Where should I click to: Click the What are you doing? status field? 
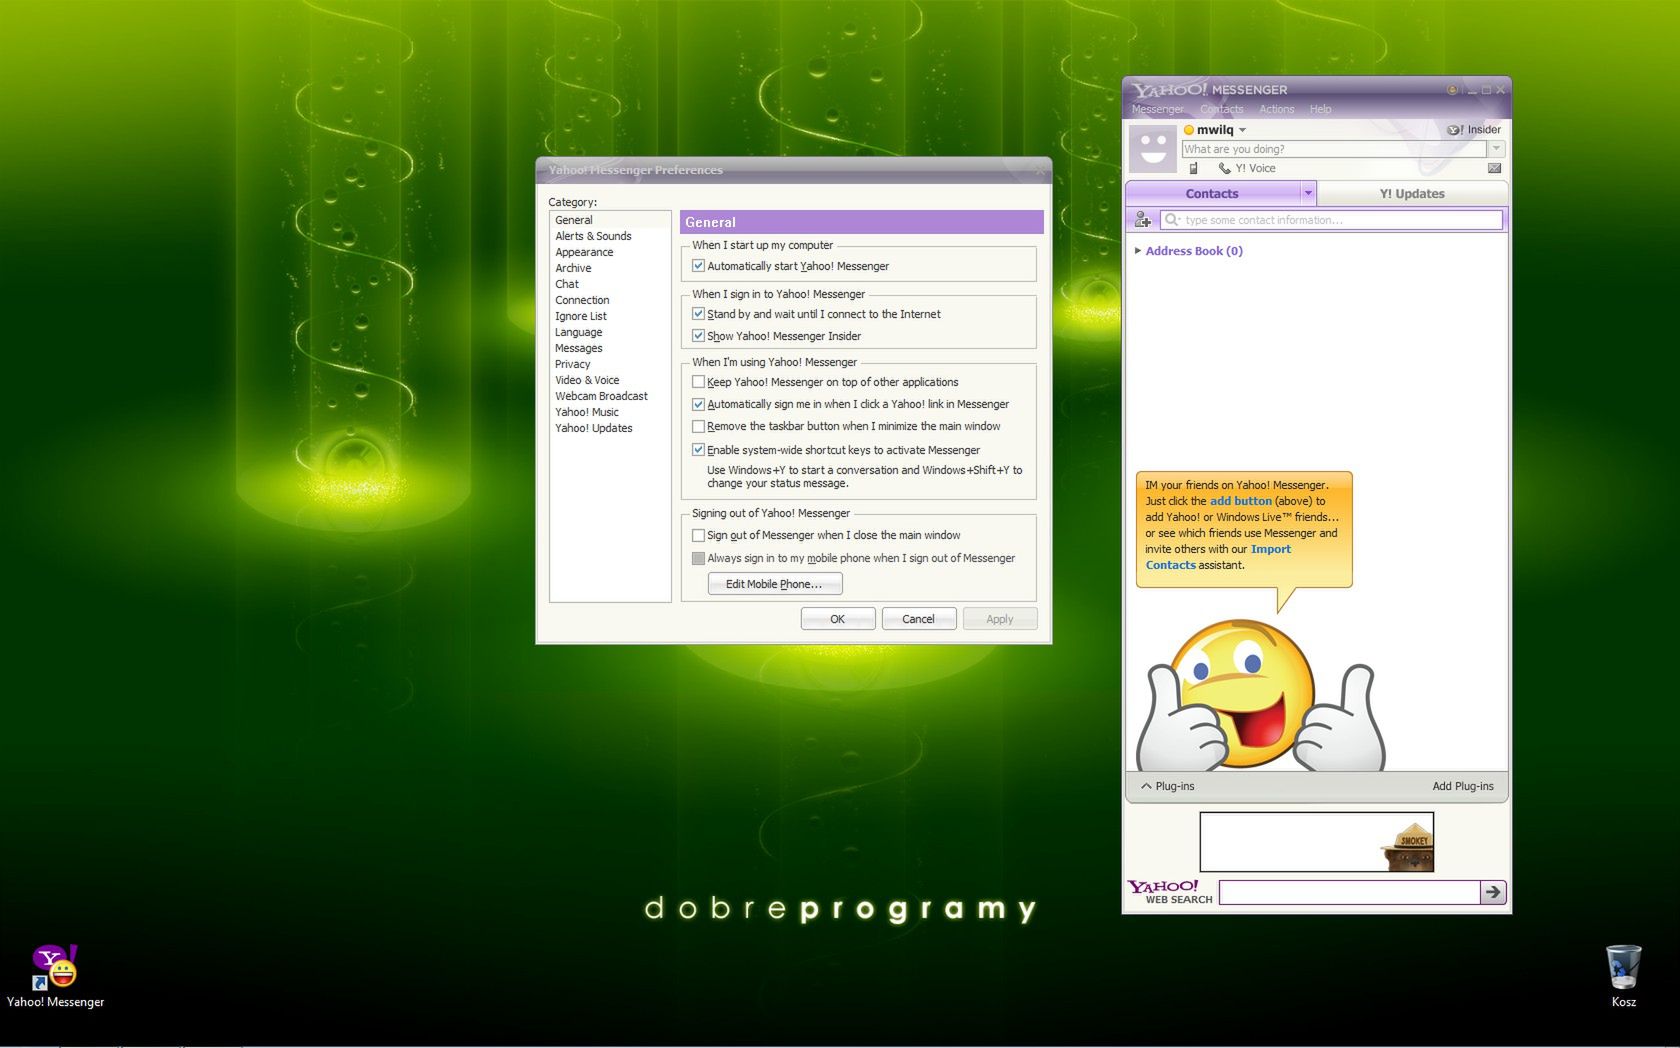coord(1334,149)
